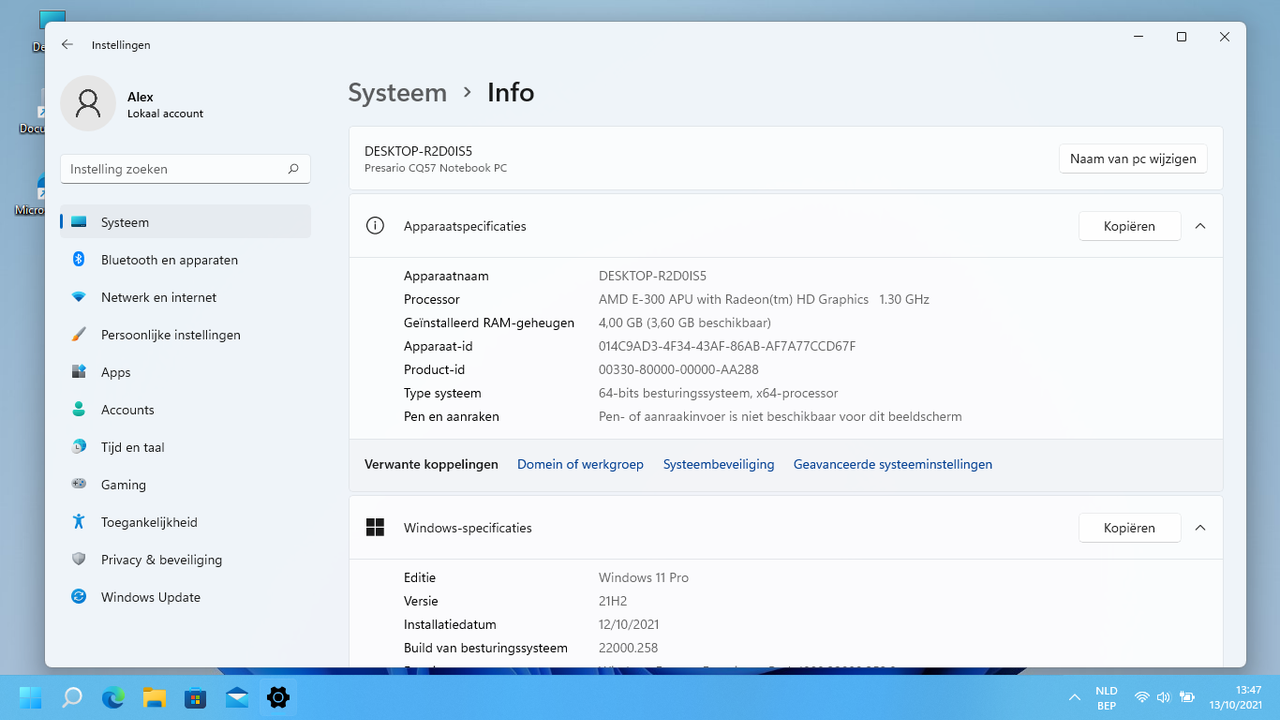Open Mail app from taskbar
Viewport: 1280px width, 720px height.
237,697
